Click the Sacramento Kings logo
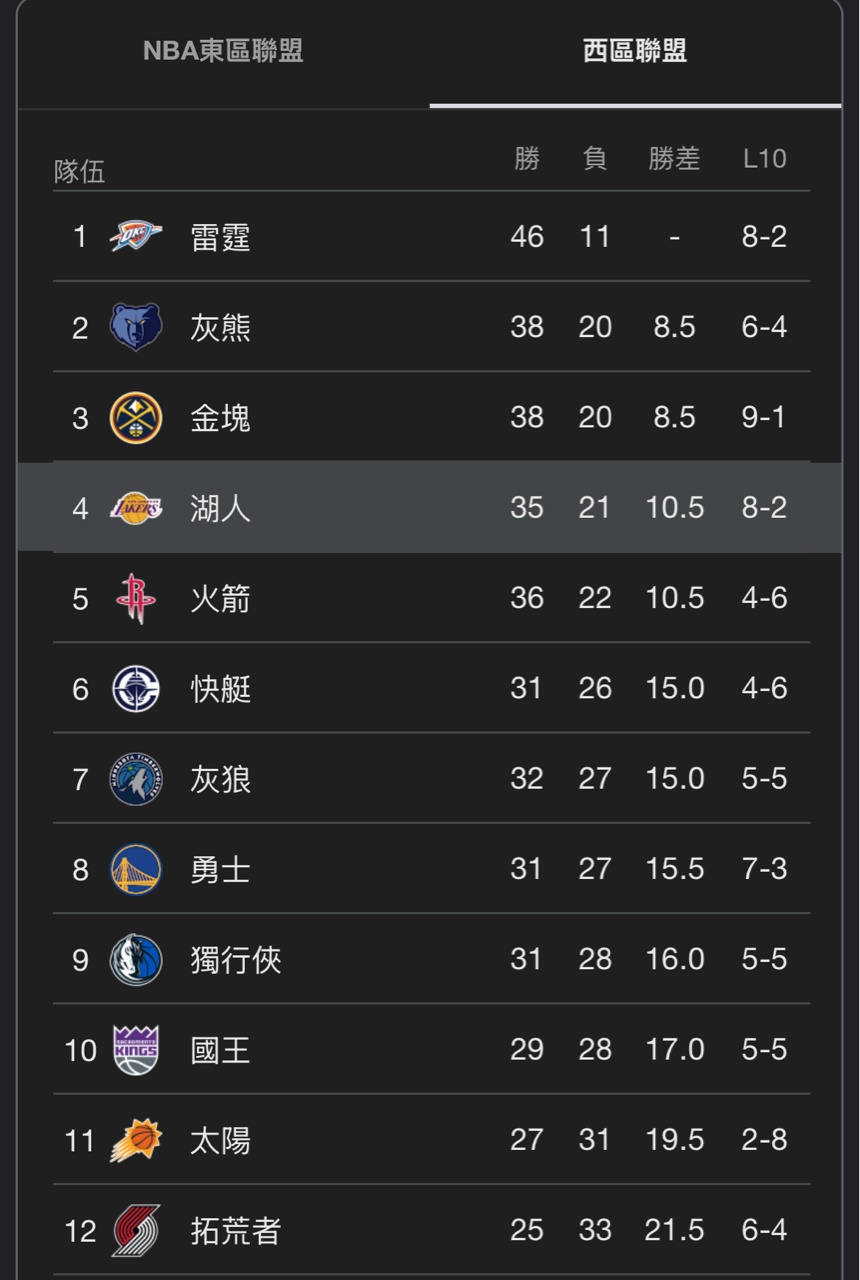This screenshot has height=1280, width=860. pyautogui.click(x=135, y=1050)
